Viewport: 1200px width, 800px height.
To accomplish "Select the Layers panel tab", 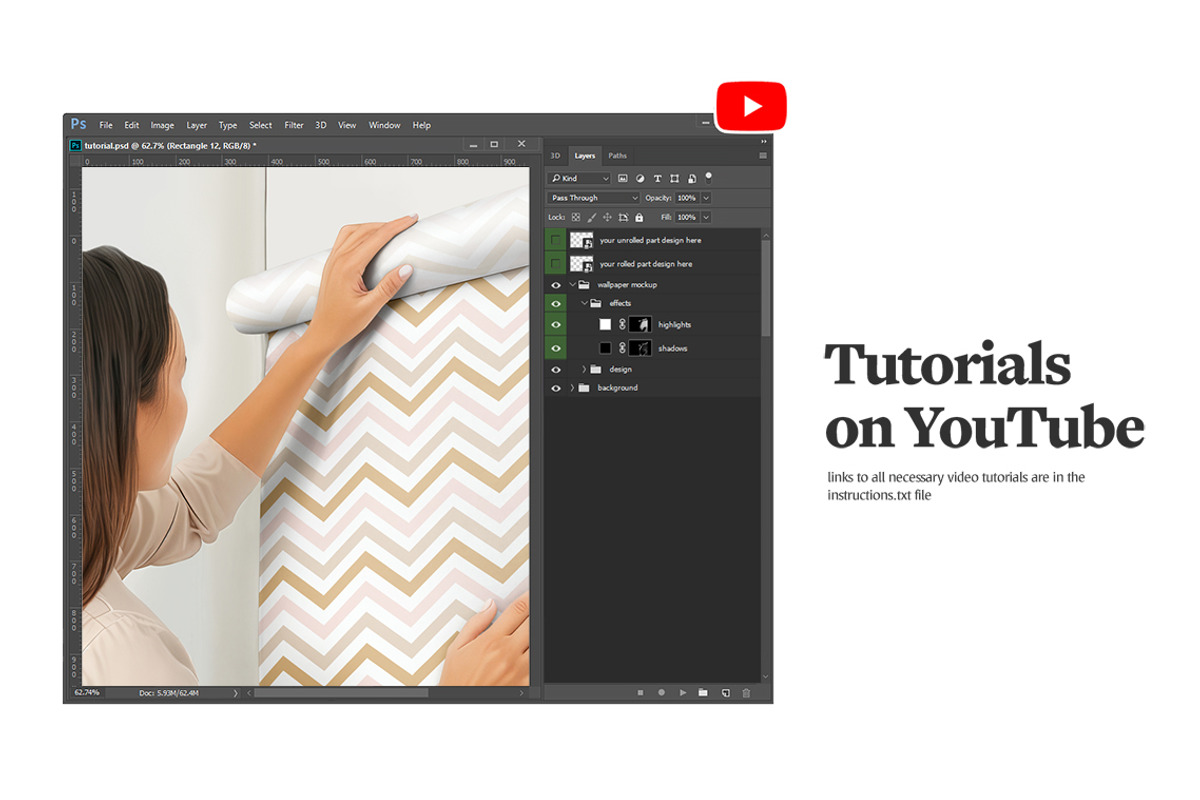I will click(584, 155).
